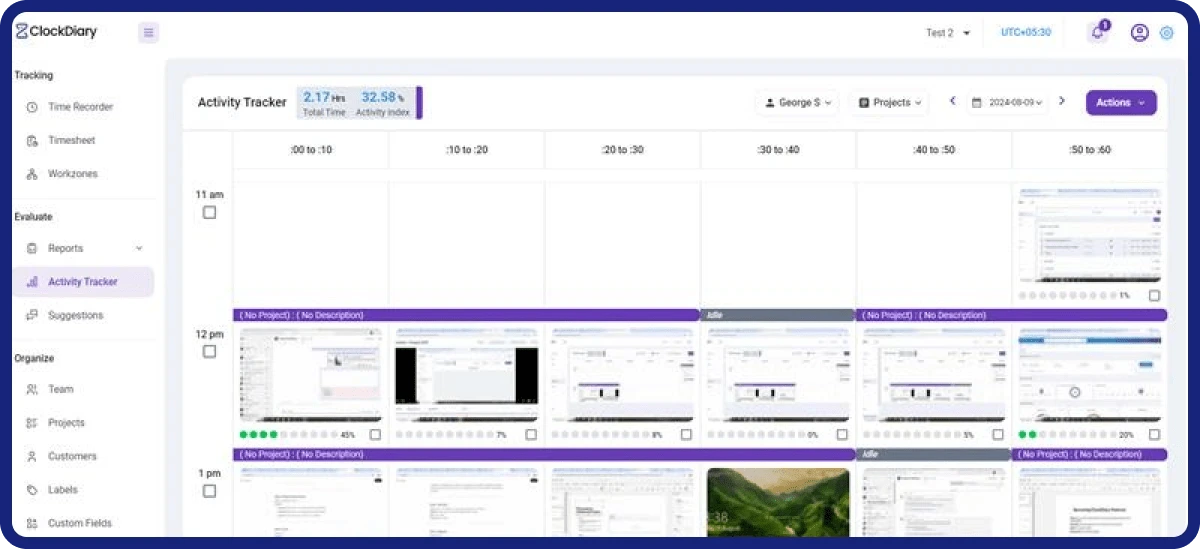Go to next date with right arrow
This screenshot has height=549, width=1200.
tap(1062, 101)
